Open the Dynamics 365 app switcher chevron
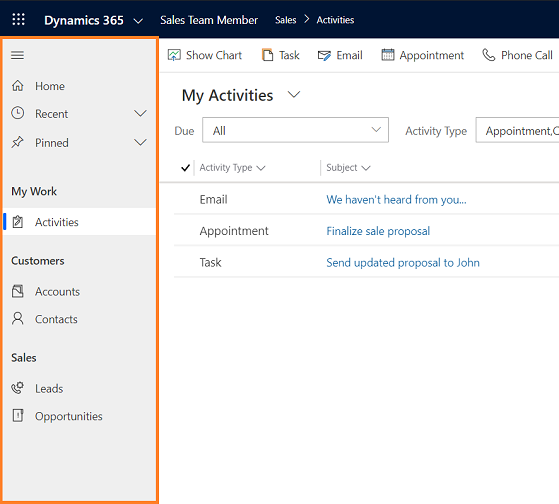The height and width of the screenshot is (504, 559). 138,21
